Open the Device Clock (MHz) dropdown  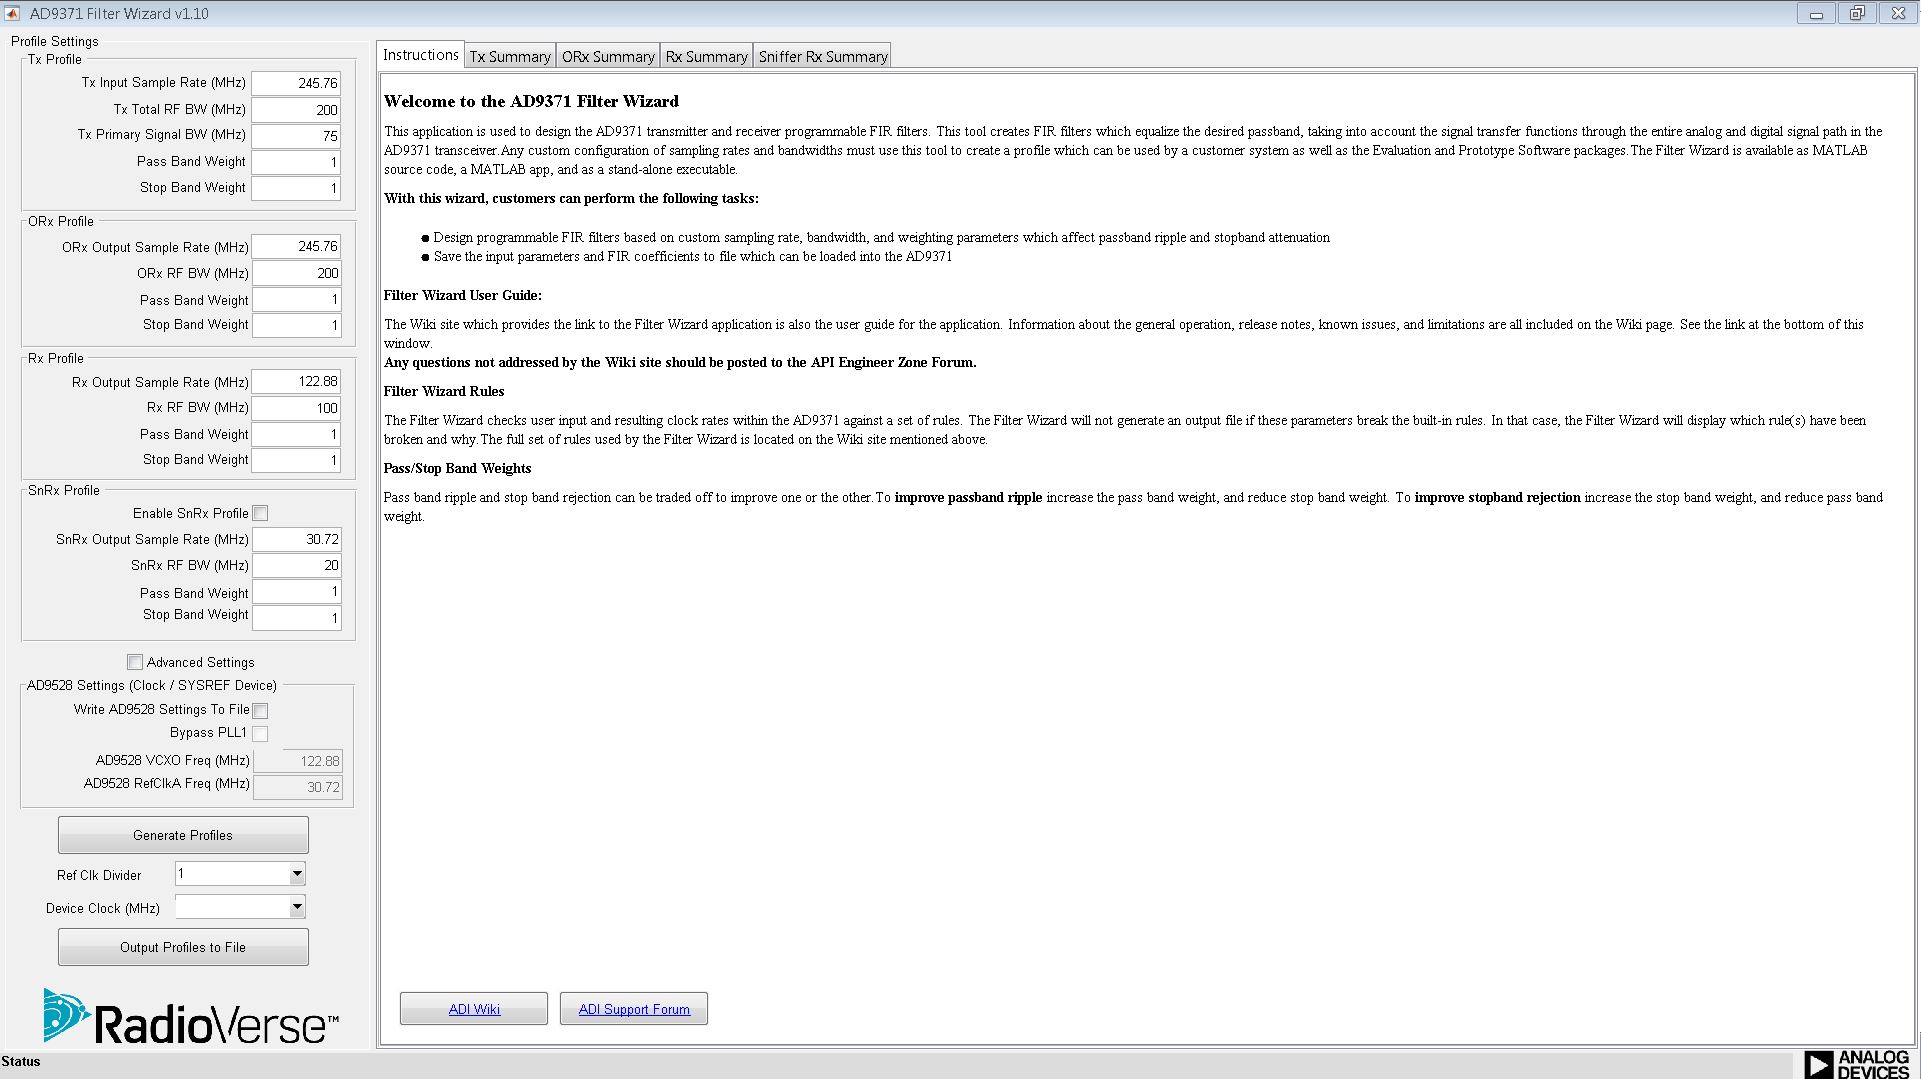(x=240, y=907)
